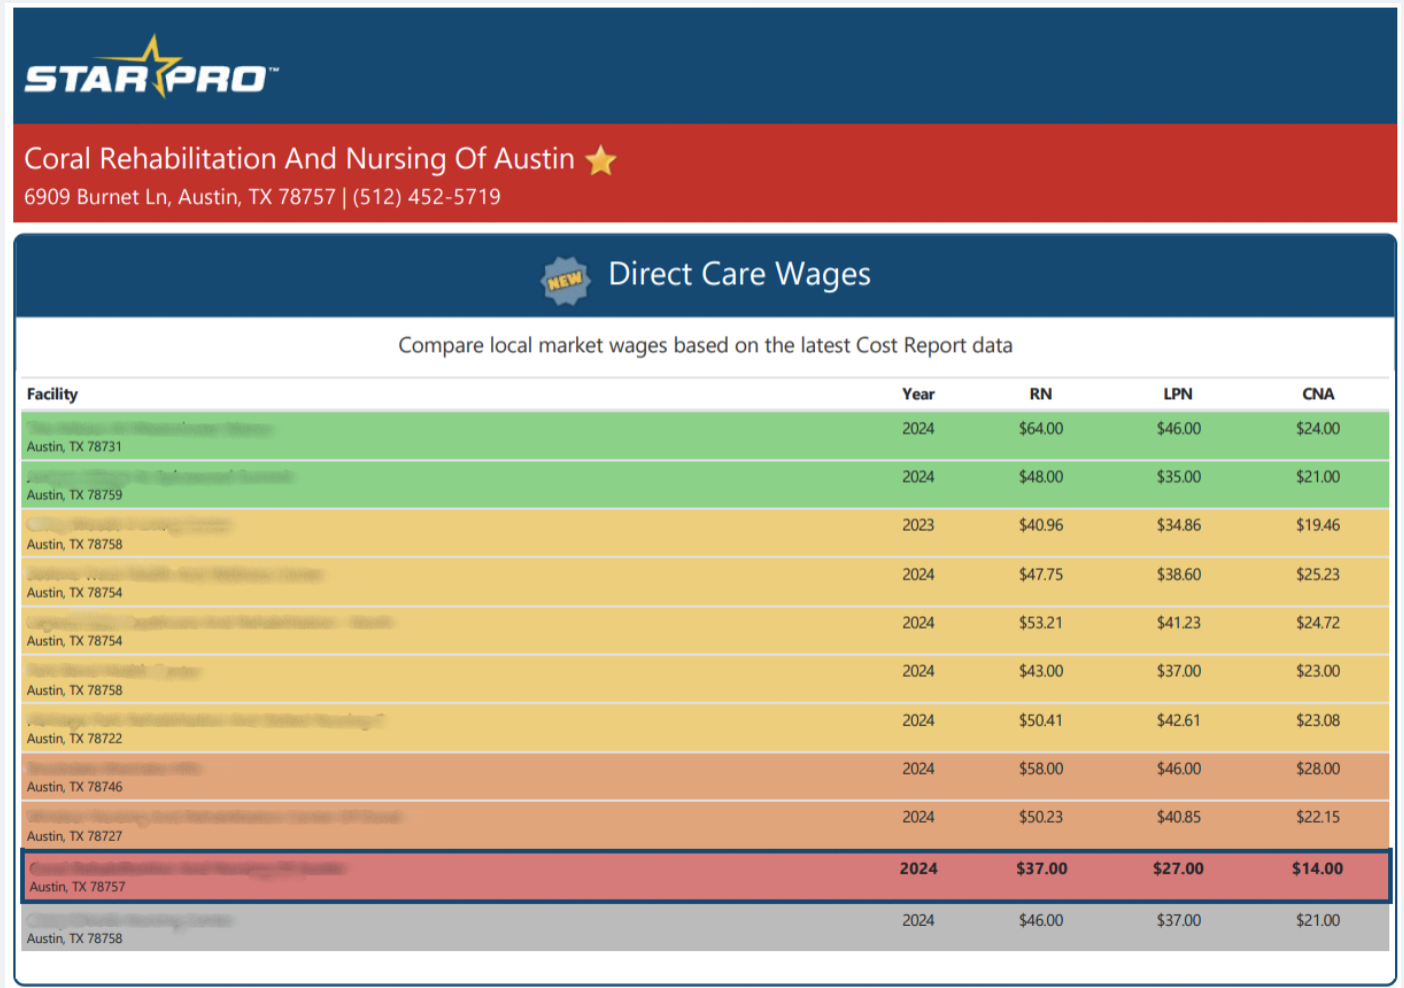
Task: Click the RN column header
Action: tap(1041, 394)
